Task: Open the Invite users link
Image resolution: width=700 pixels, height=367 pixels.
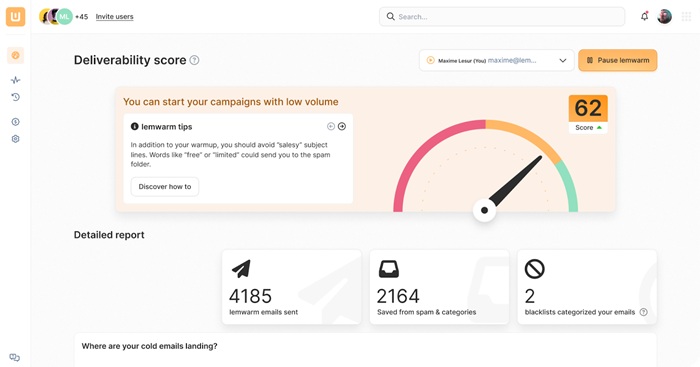Action: coord(114,17)
